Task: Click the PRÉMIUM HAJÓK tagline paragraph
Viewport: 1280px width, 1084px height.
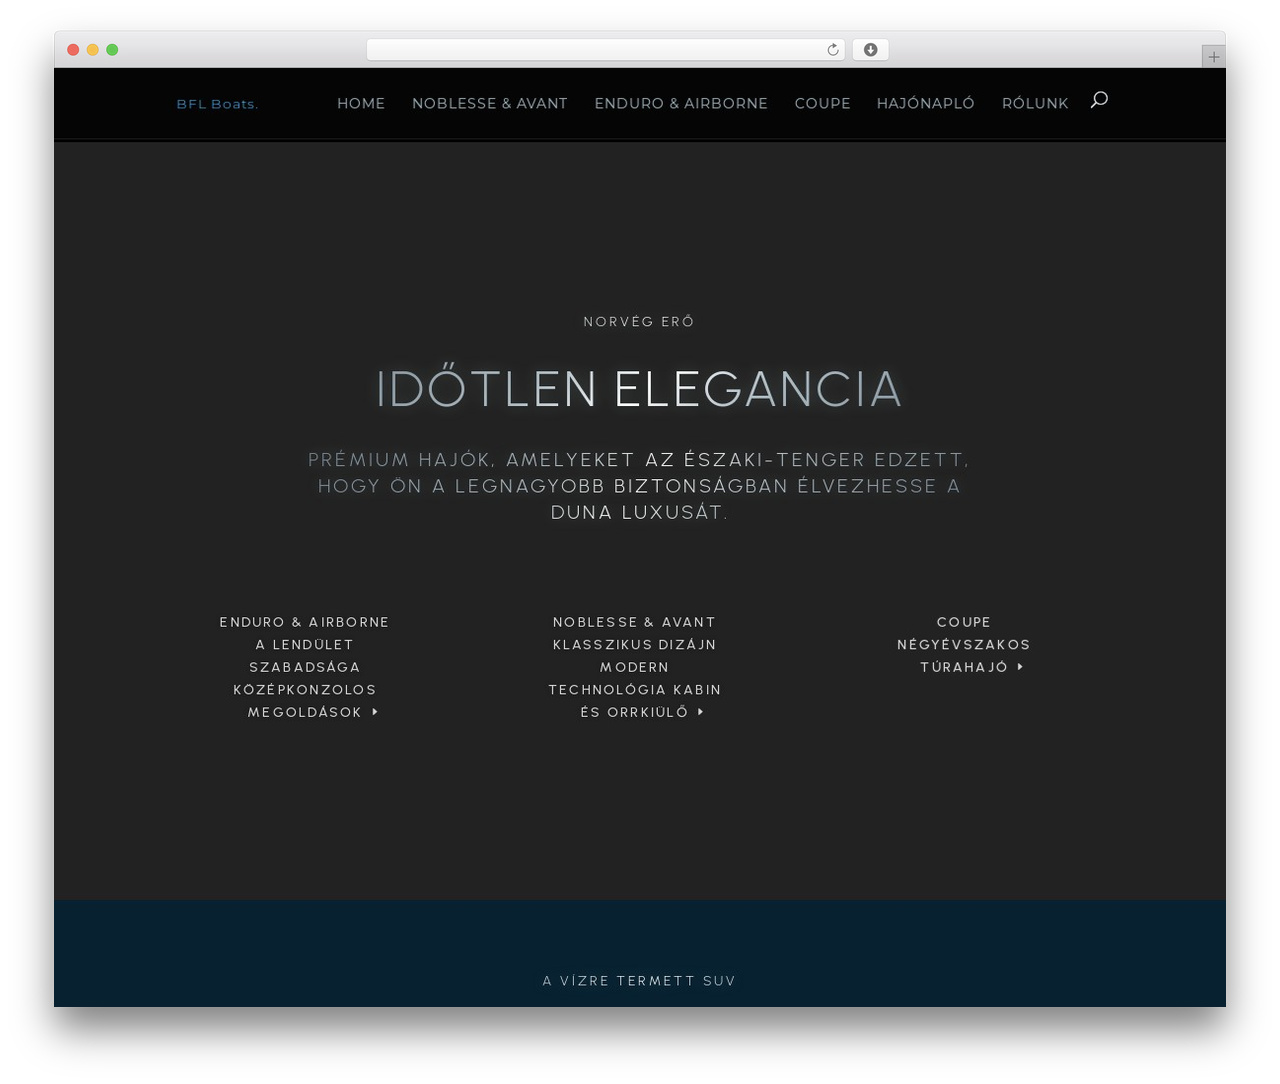Action: (x=639, y=486)
